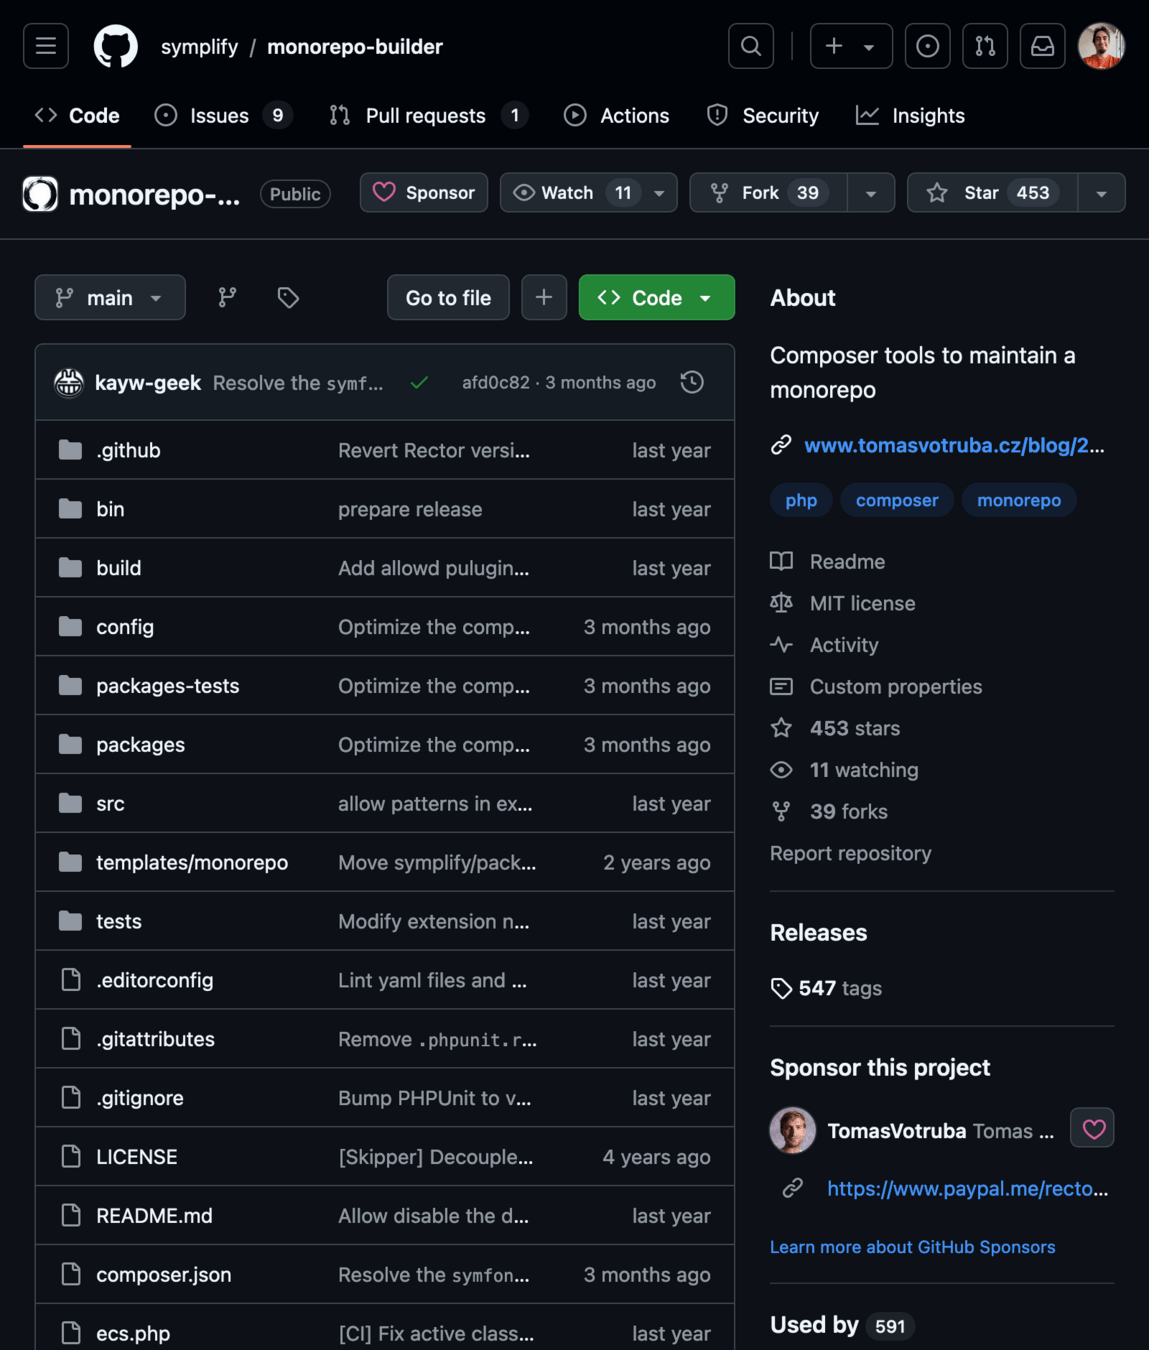View tags via the tag icon

pyautogui.click(x=288, y=297)
